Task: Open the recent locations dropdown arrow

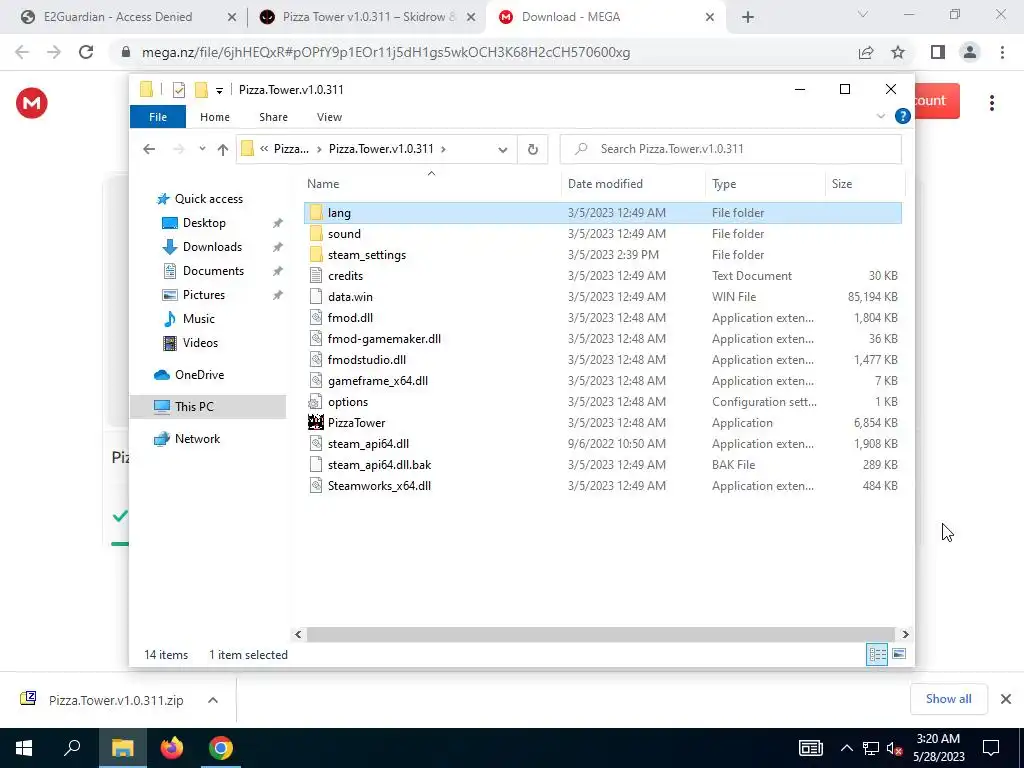Action: coord(202,149)
